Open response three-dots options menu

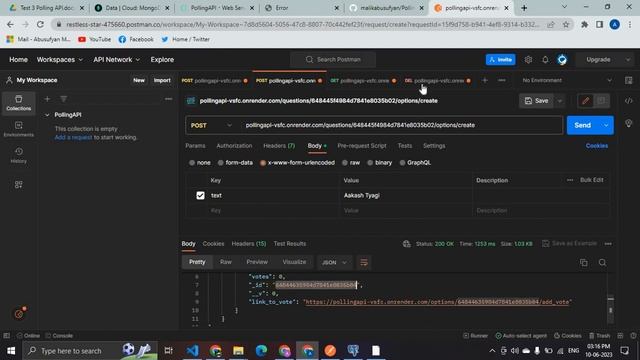click(x=608, y=244)
